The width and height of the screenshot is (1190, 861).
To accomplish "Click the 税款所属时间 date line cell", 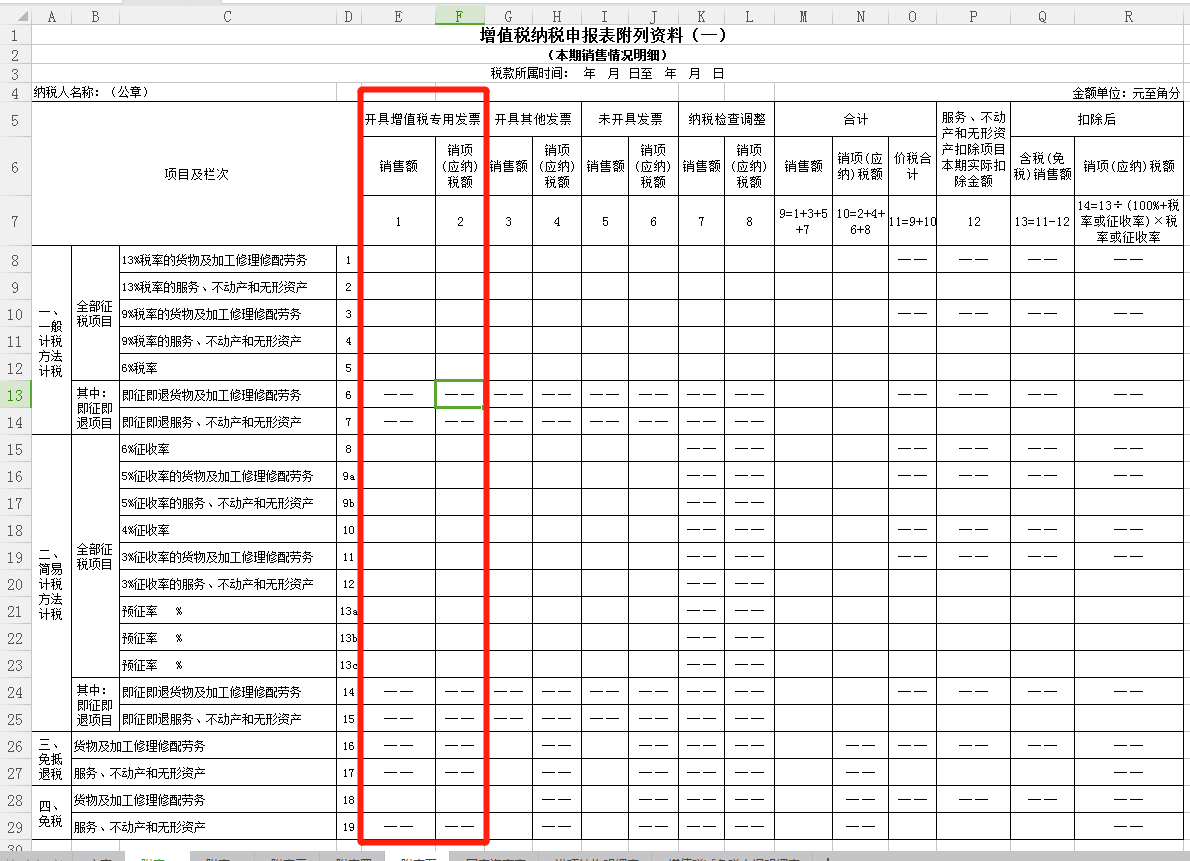I will pyautogui.click(x=606, y=73).
